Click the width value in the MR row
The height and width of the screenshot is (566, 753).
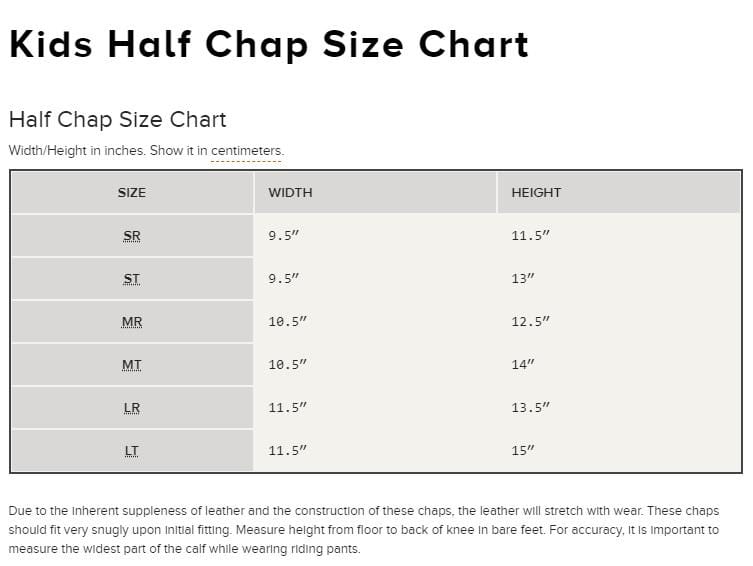[x=287, y=322]
